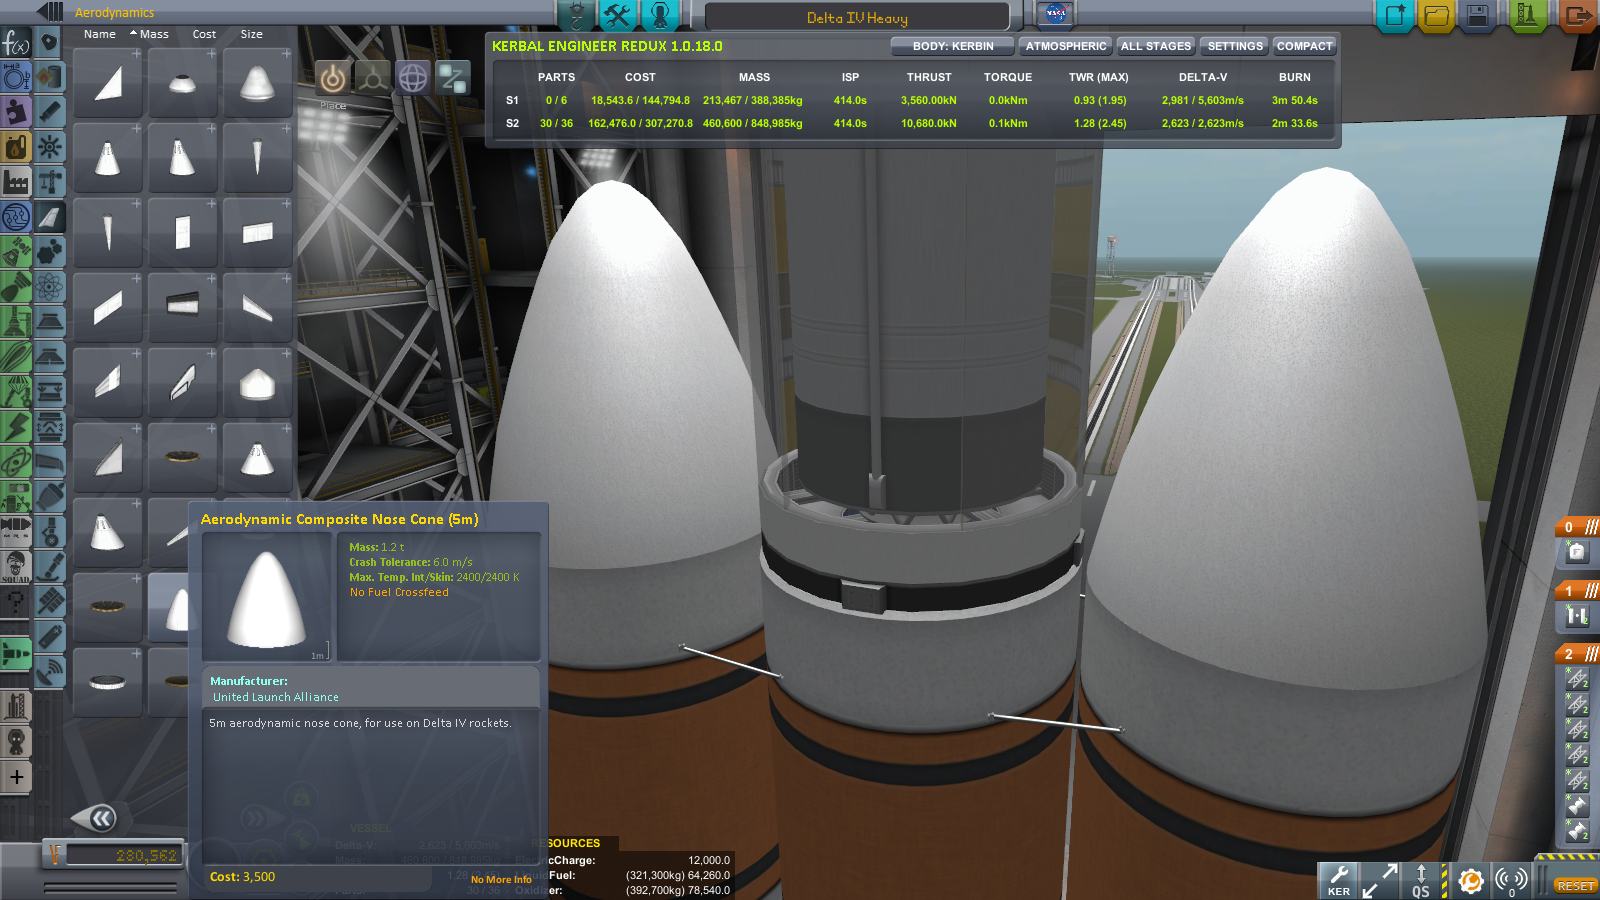Open the orange gear toolbar button

[1470, 880]
